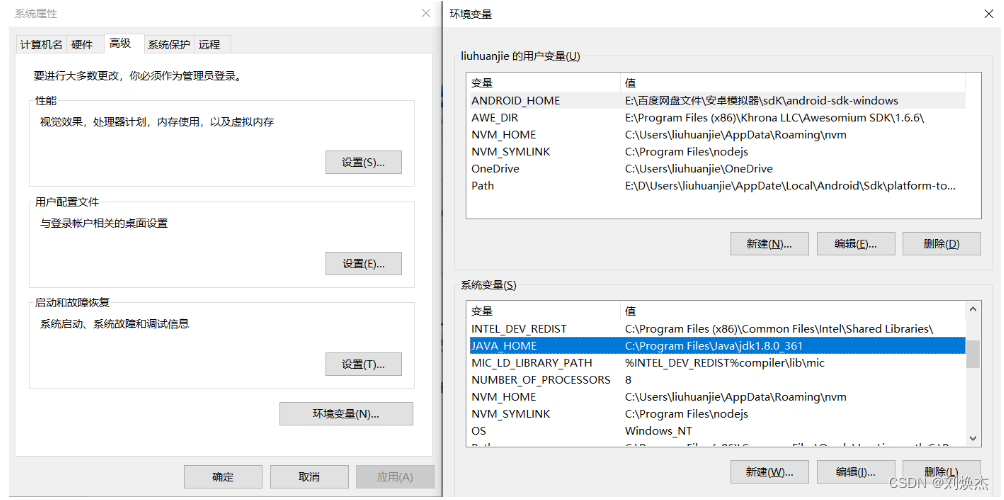Click the Windows_NT value cell

pos(658,431)
